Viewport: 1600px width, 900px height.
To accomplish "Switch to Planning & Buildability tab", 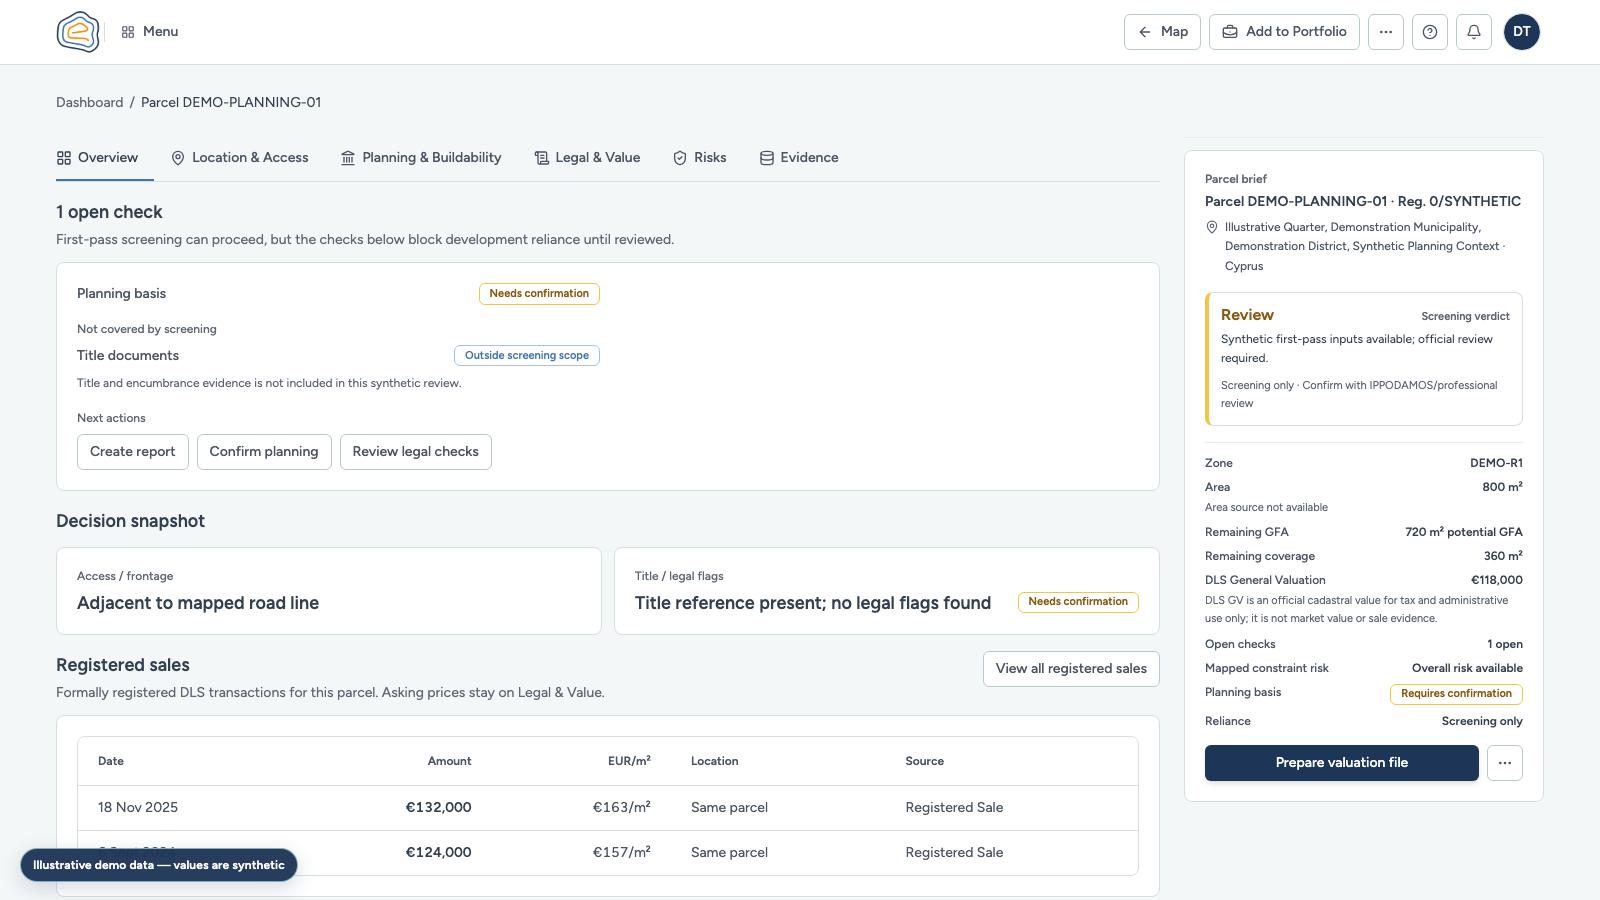I will click(x=421, y=158).
